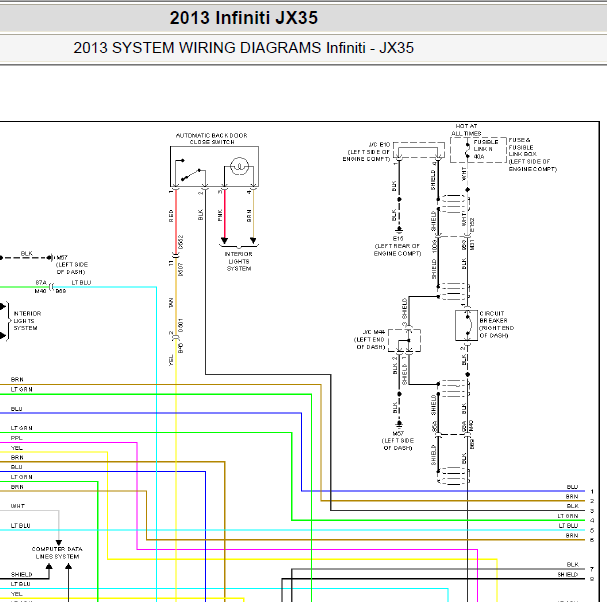
Task: Click wire reference number "6" at the right edge
Action: [592, 540]
